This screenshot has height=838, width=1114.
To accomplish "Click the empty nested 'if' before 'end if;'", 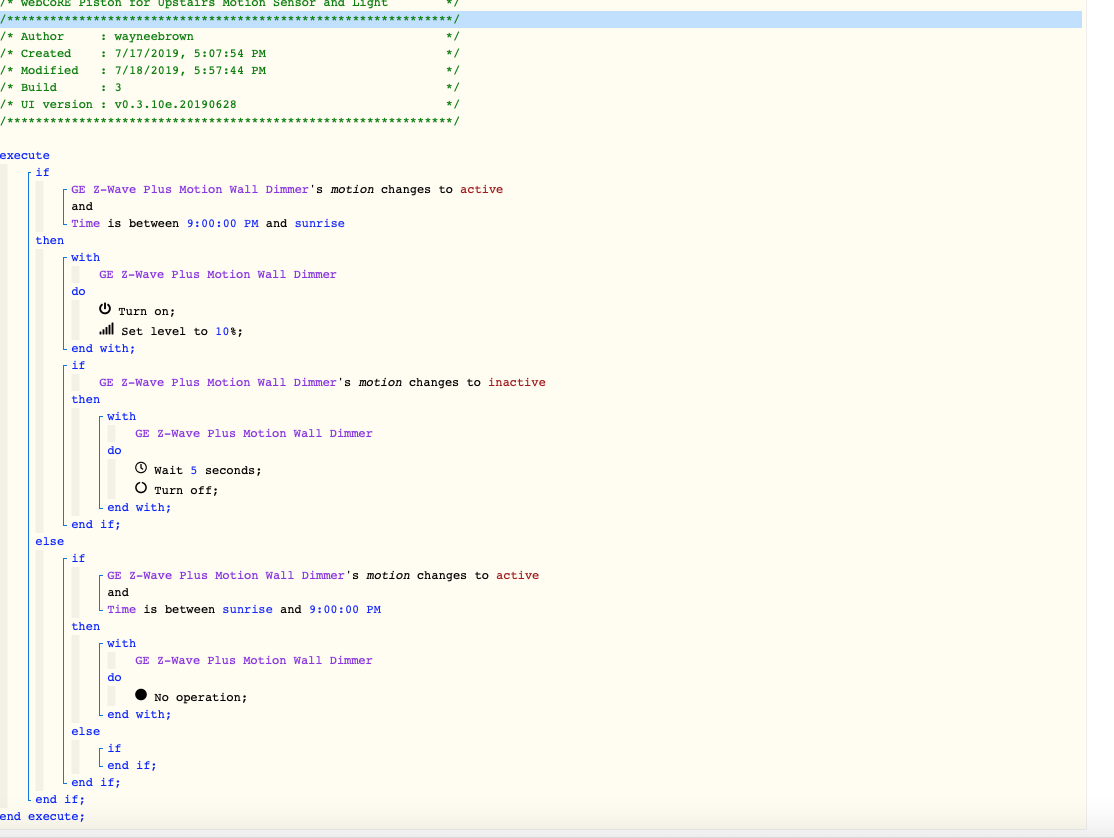I will tap(114, 749).
